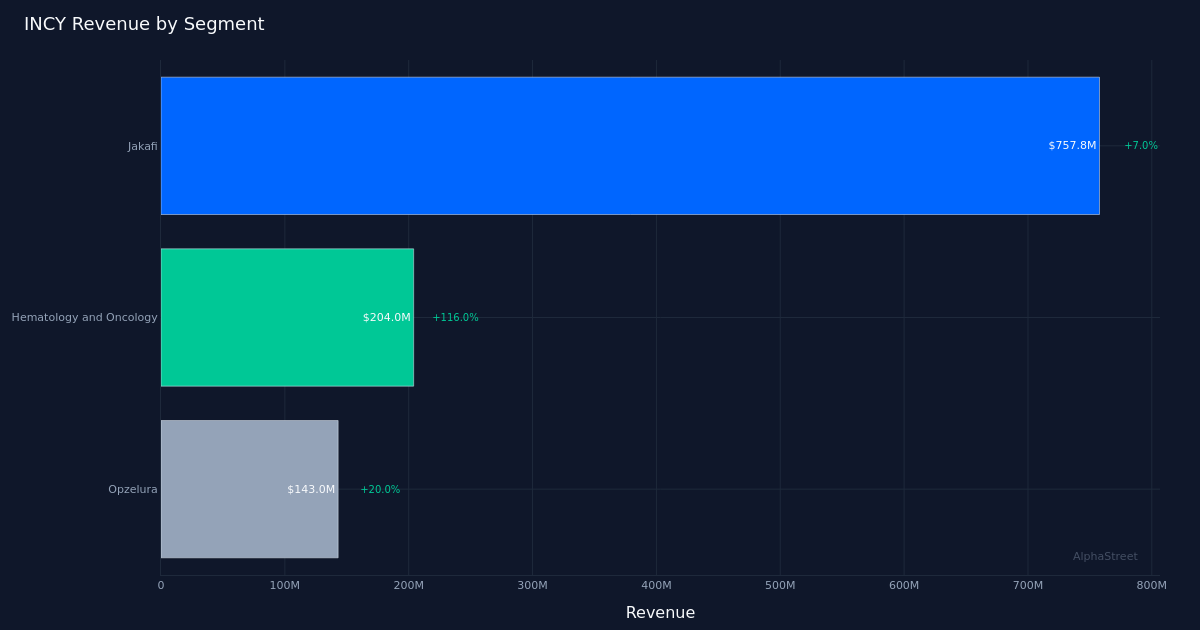Select the Opzelura axis label
1200x630 pixels.
pyautogui.click(x=133, y=489)
